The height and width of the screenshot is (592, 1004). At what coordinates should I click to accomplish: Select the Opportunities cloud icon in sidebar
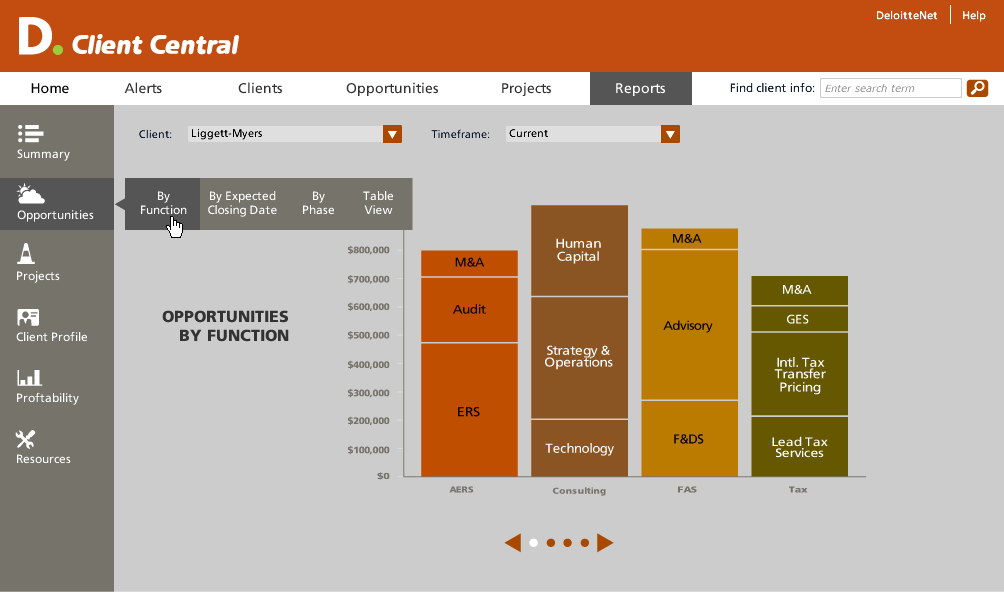point(31,194)
